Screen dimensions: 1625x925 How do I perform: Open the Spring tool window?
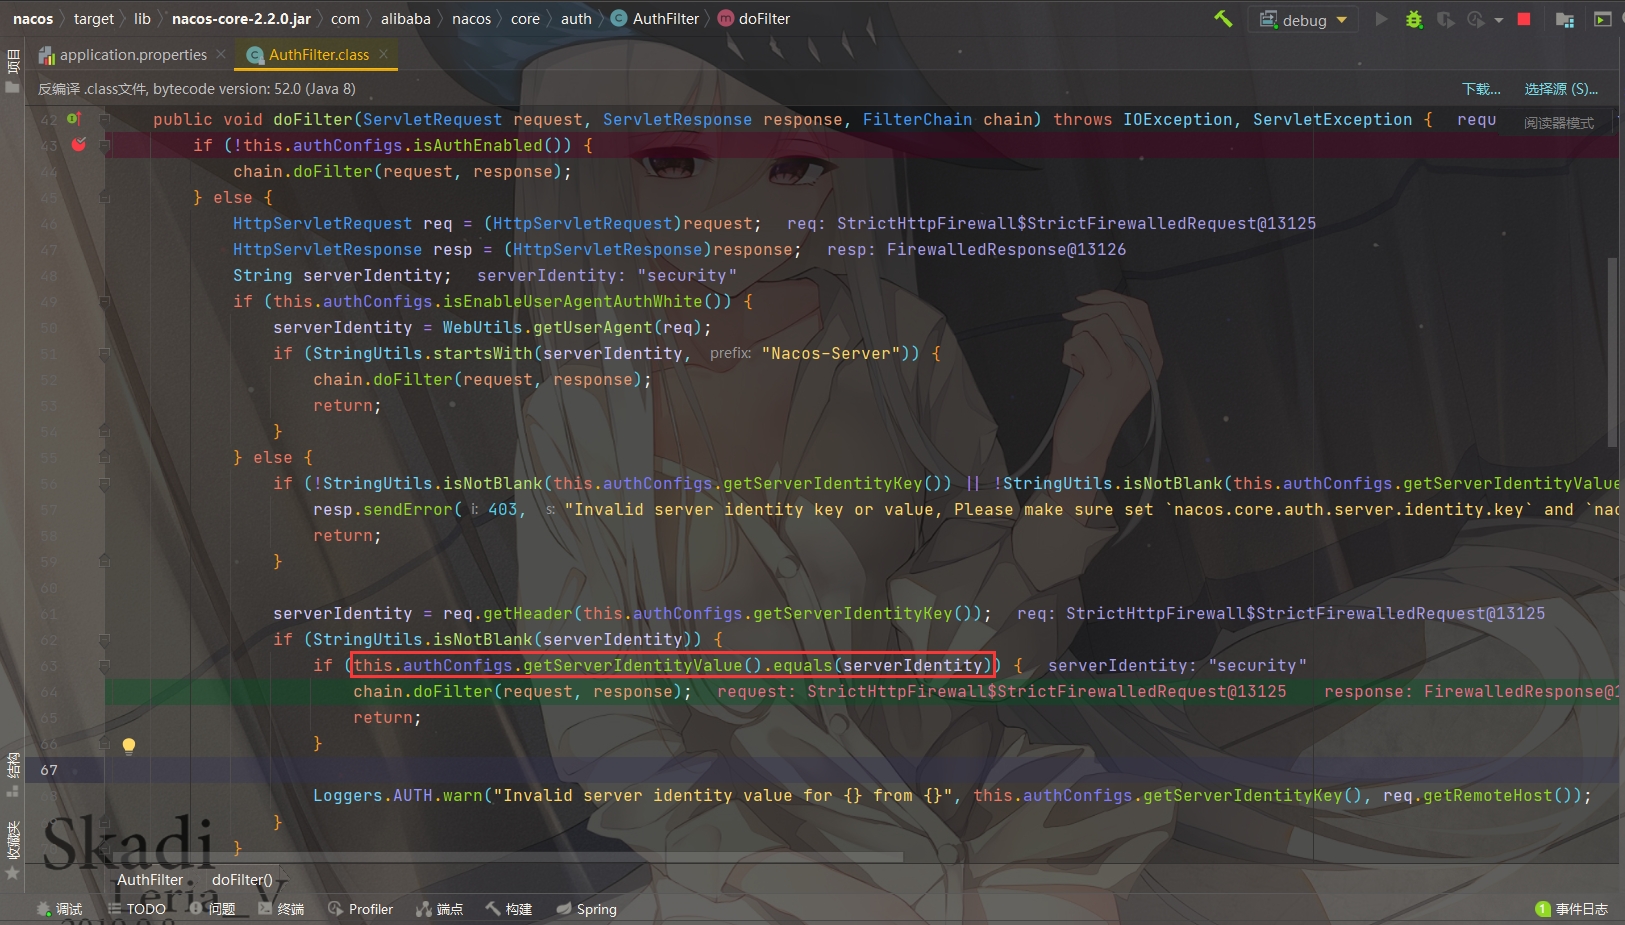587,909
